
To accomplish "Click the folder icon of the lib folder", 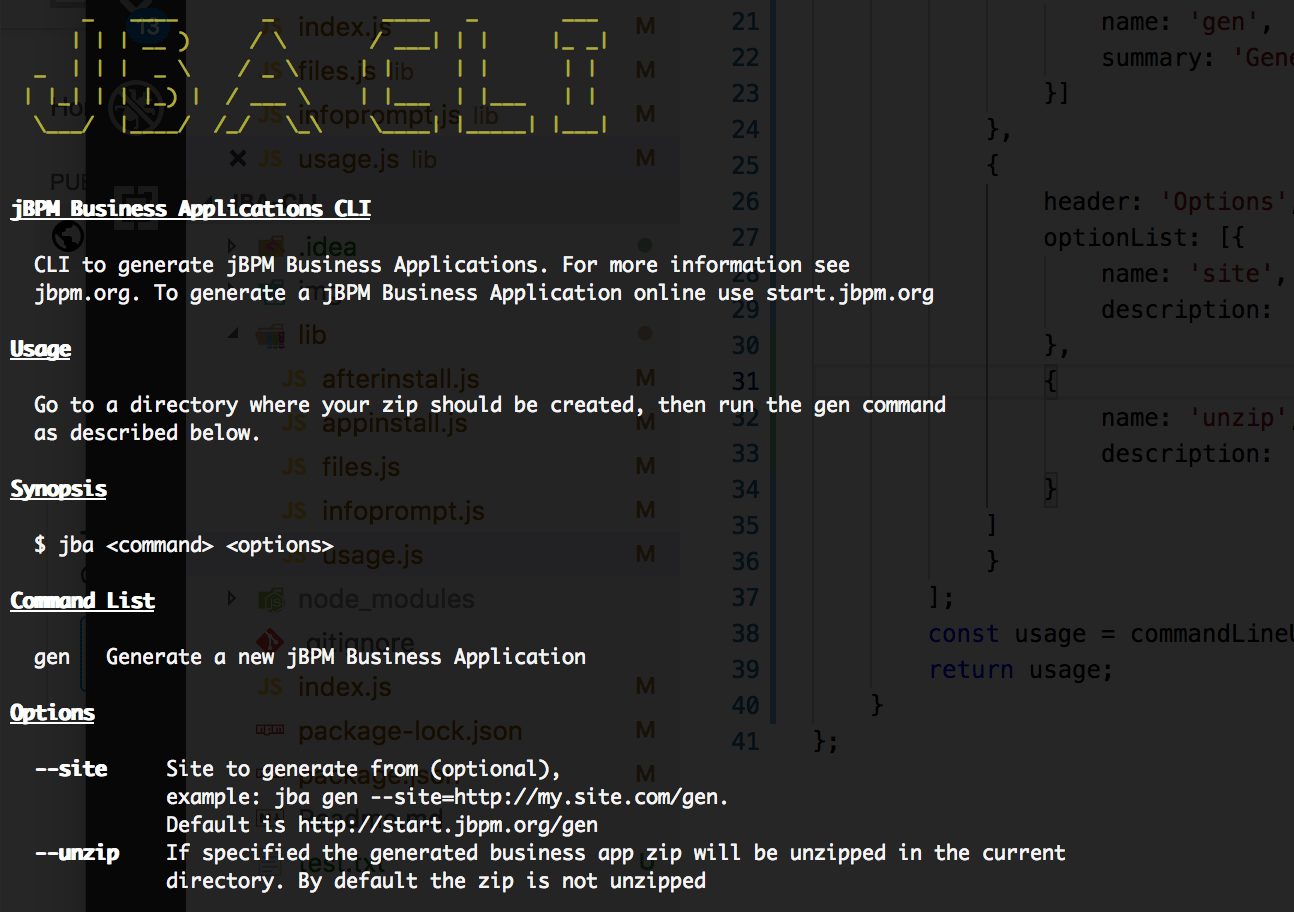I will tap(272, 335).
